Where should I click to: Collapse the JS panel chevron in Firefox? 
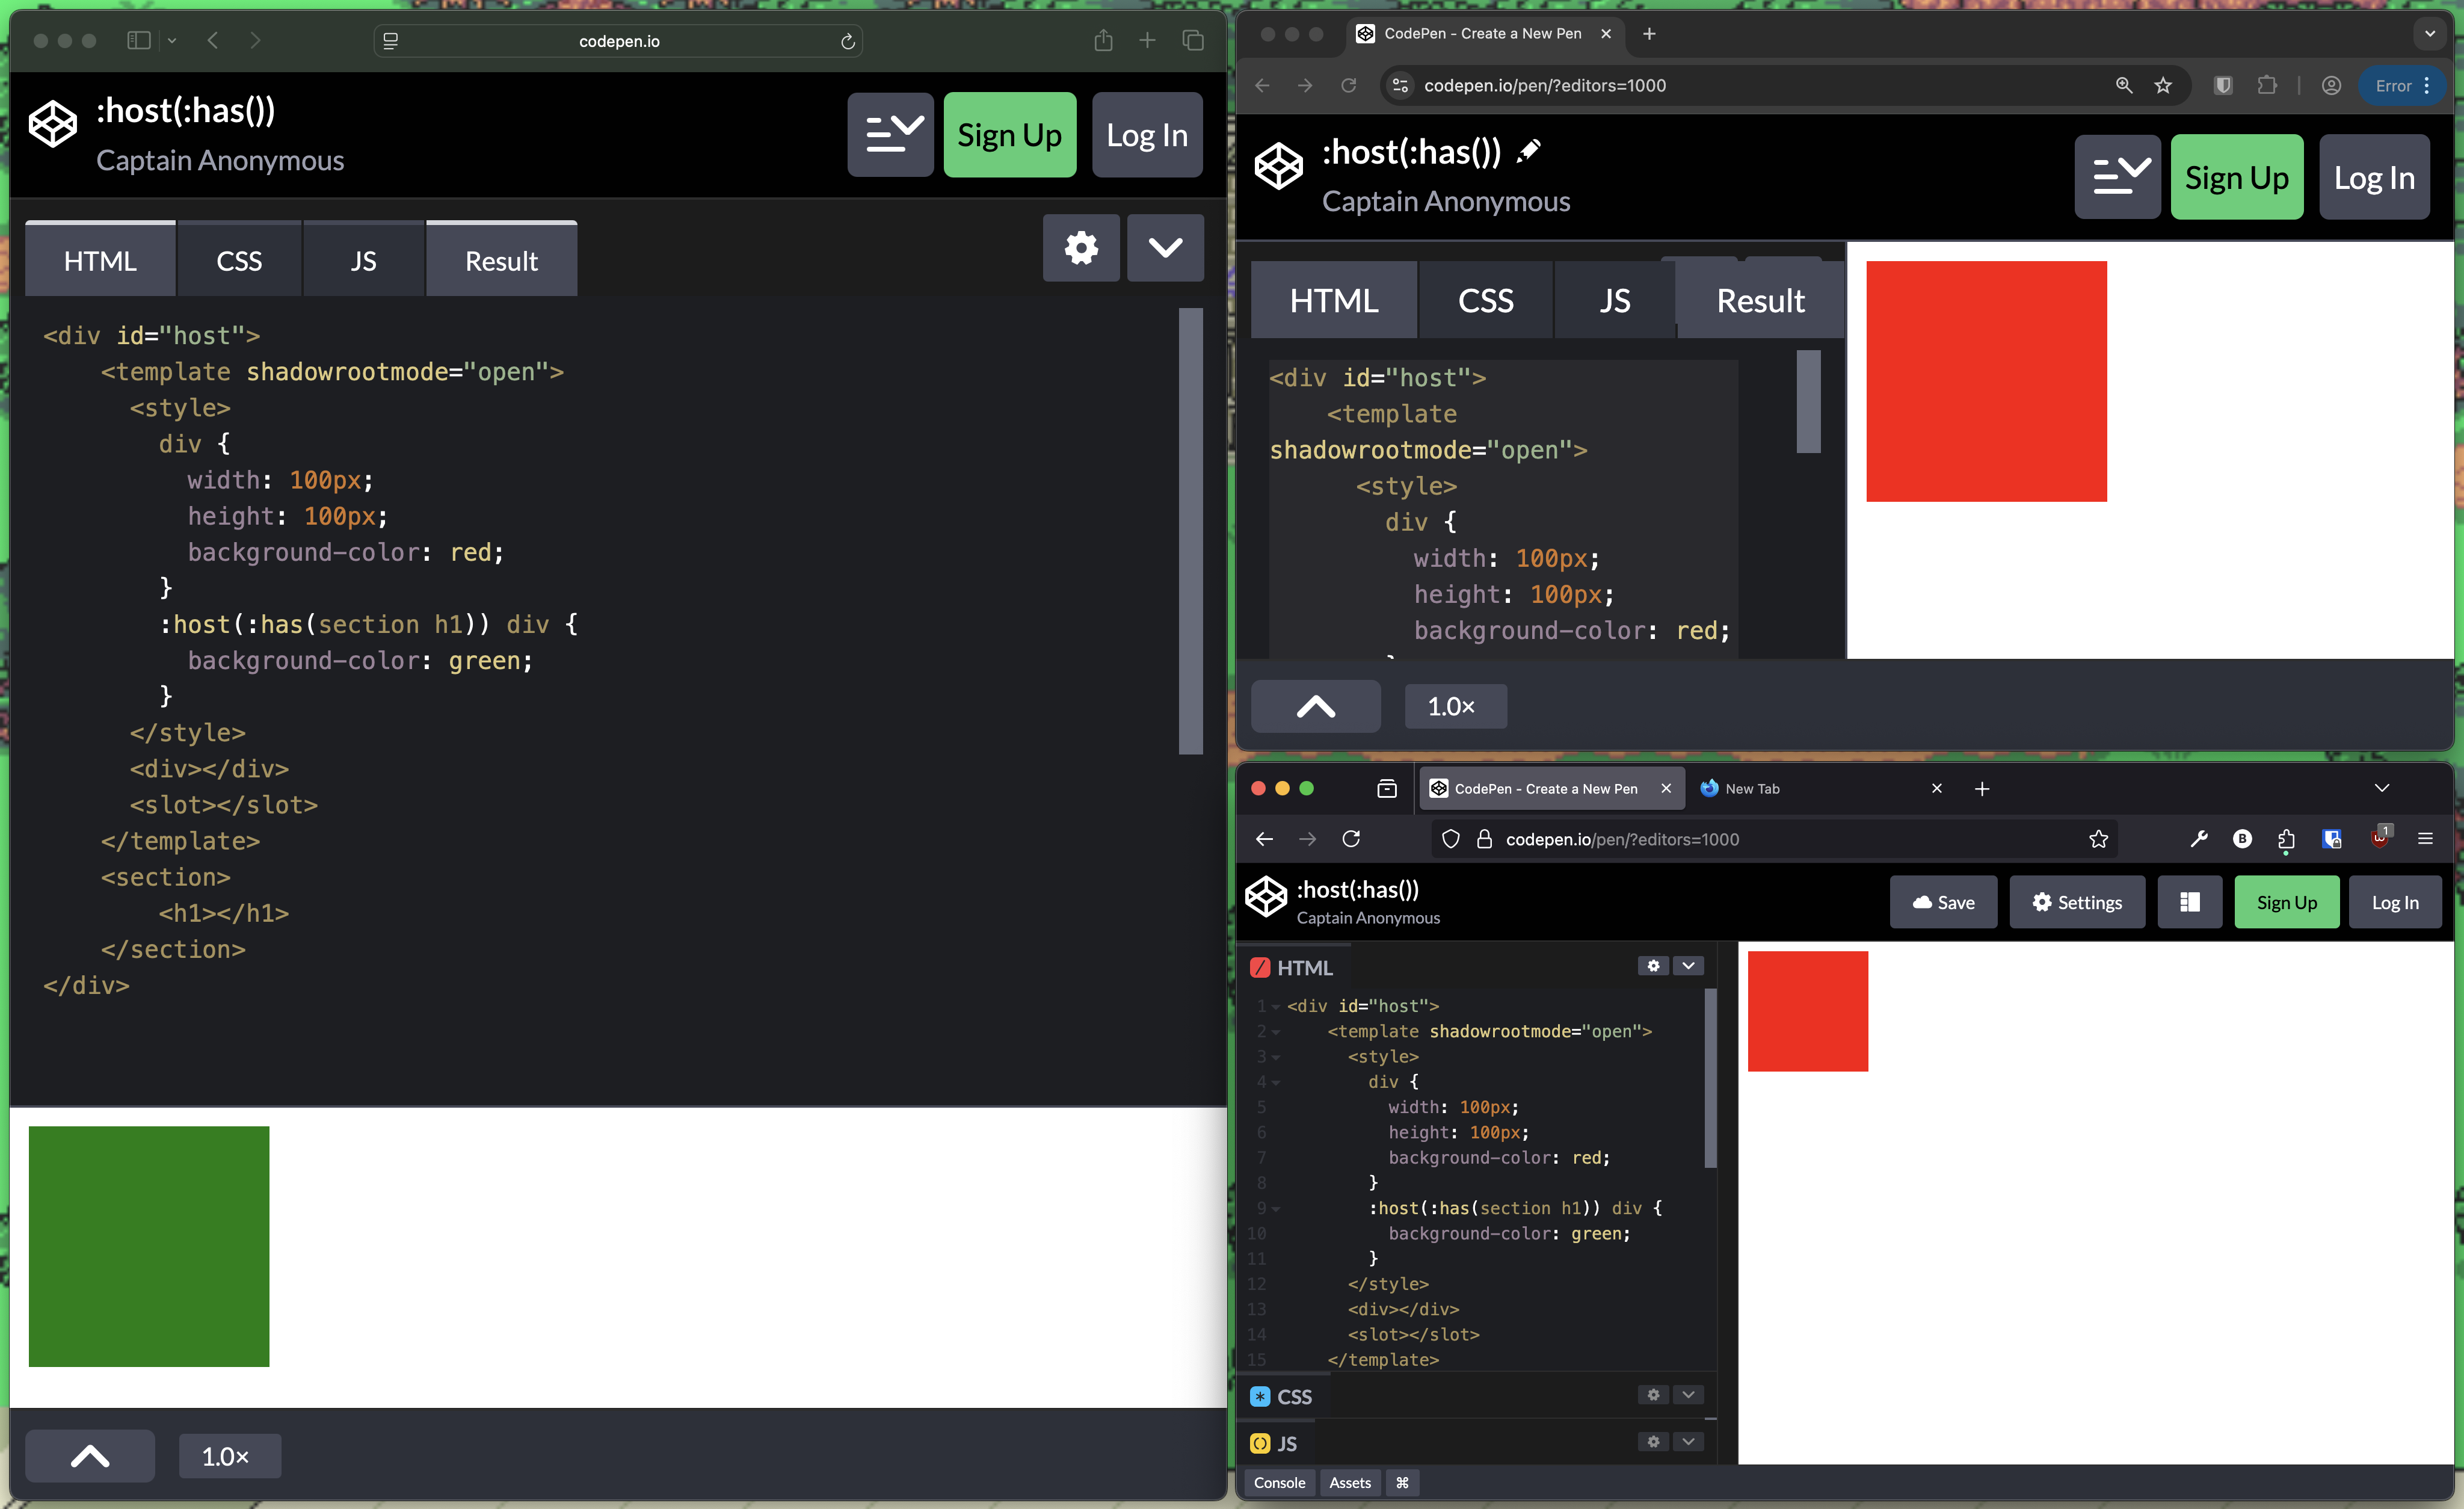(x=1688, y=1441)
